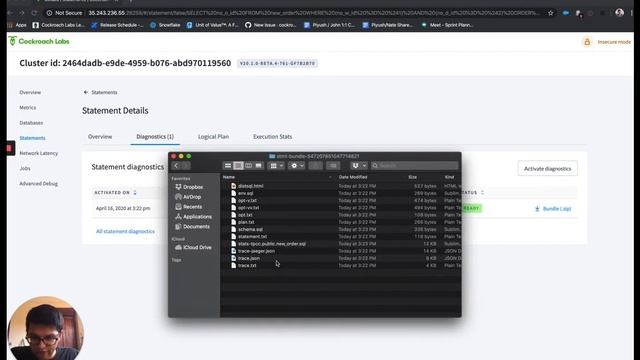Open the Apps bookmarks shortcut
640x360 pixels.
[17, 25]
